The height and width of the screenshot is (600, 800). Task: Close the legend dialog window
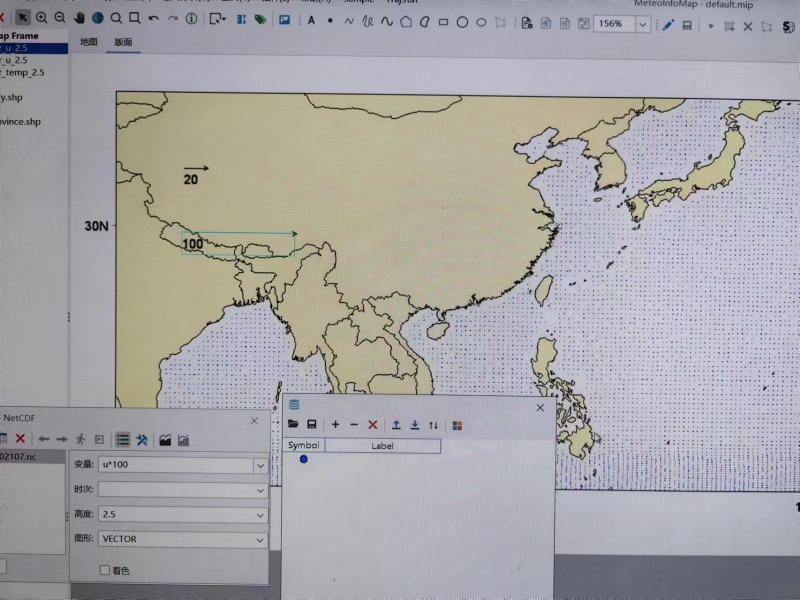tap(540, 407)
